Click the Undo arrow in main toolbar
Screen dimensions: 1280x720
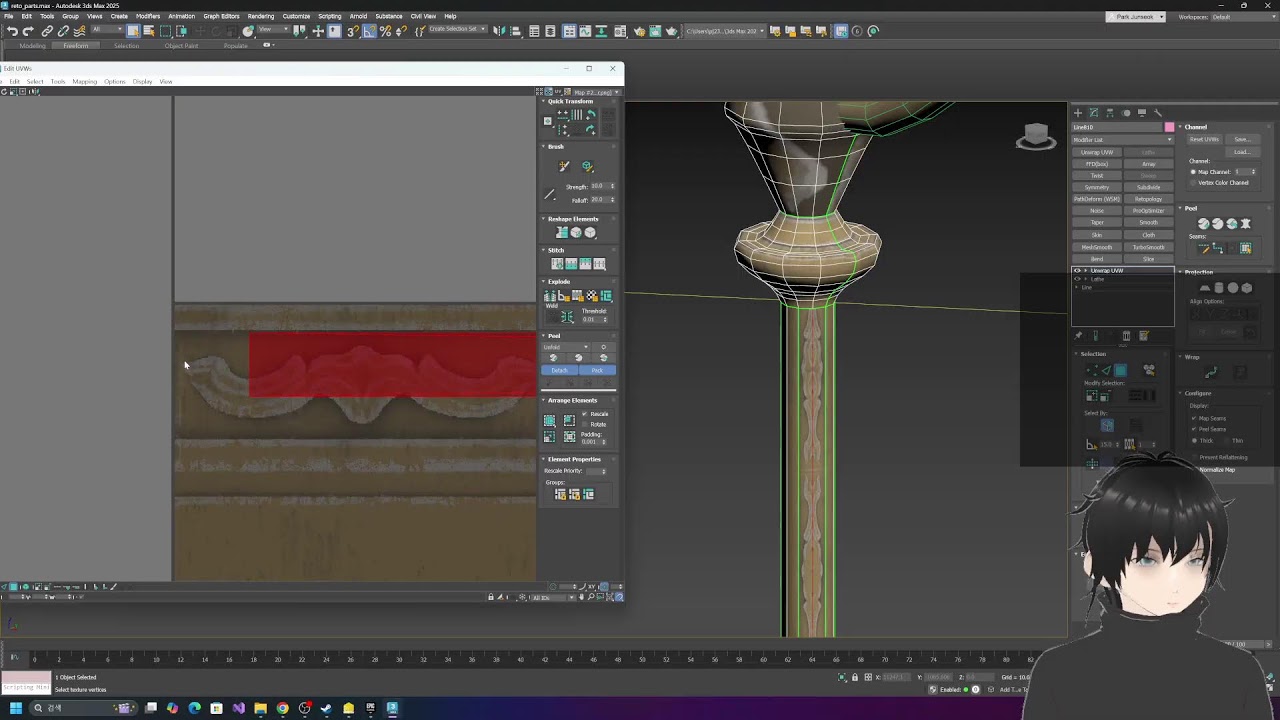(x=12, y=31)
